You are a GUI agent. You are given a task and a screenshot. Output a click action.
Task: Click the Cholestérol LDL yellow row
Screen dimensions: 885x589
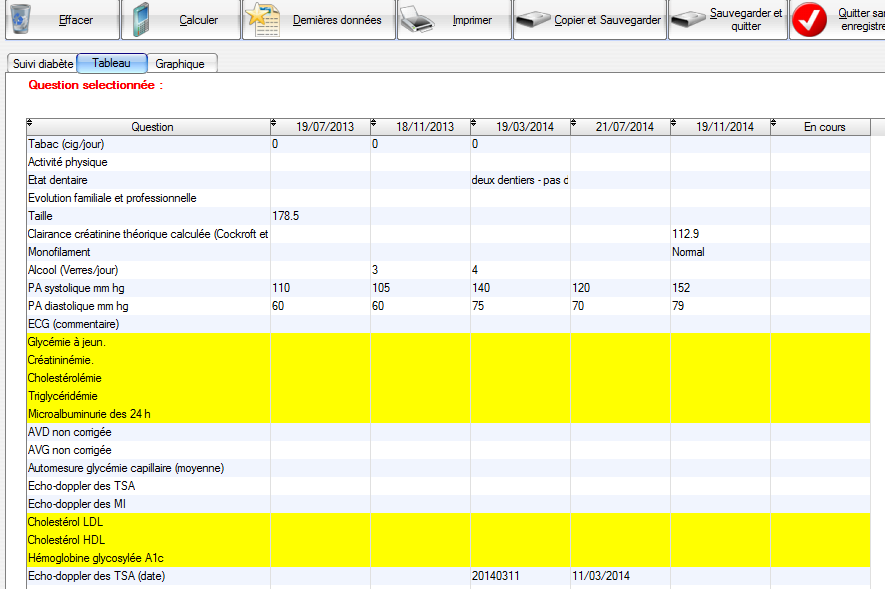66,522
